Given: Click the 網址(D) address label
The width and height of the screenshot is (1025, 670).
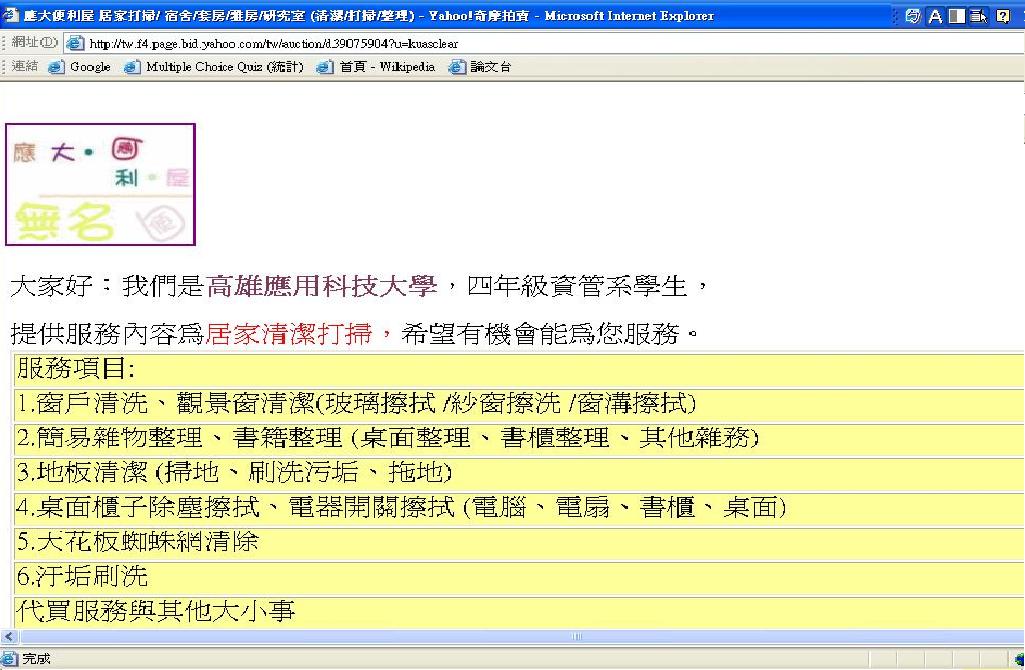Looking at the screenshot, I should pyautogui.click(x=34, y=42).
